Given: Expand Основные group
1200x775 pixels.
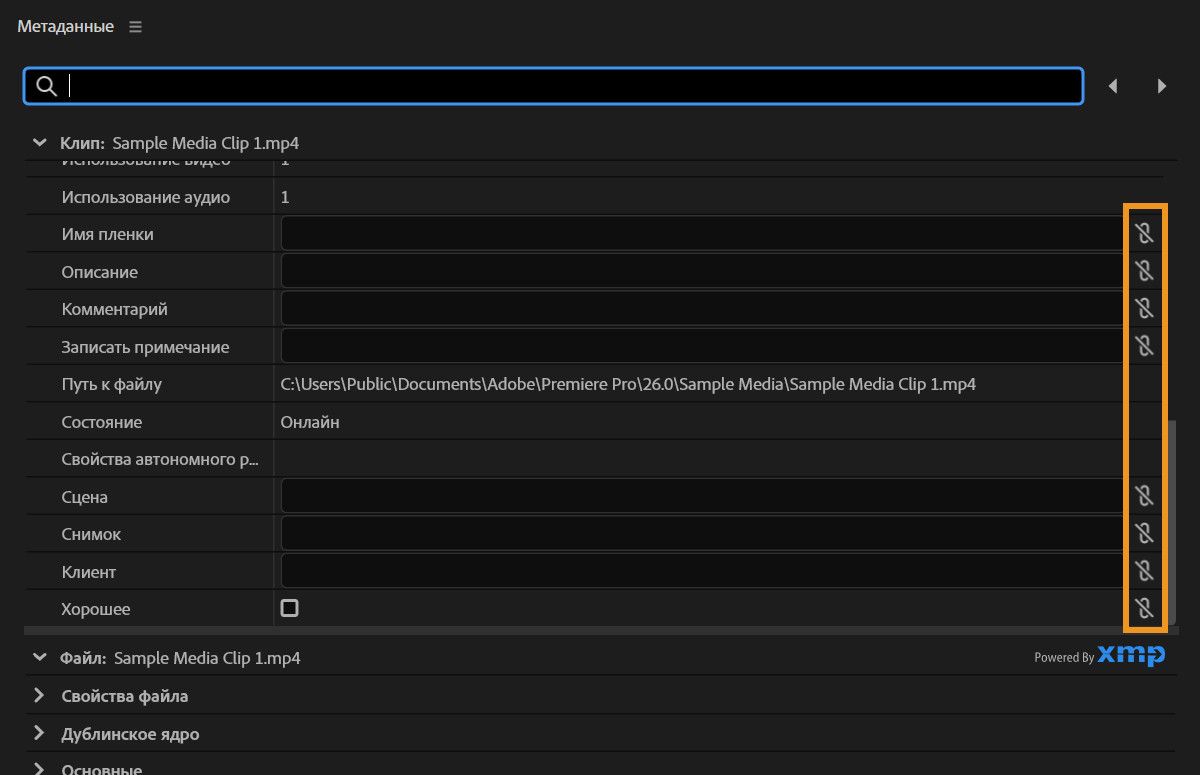Looking at the screenshot, I should point(39,769).
